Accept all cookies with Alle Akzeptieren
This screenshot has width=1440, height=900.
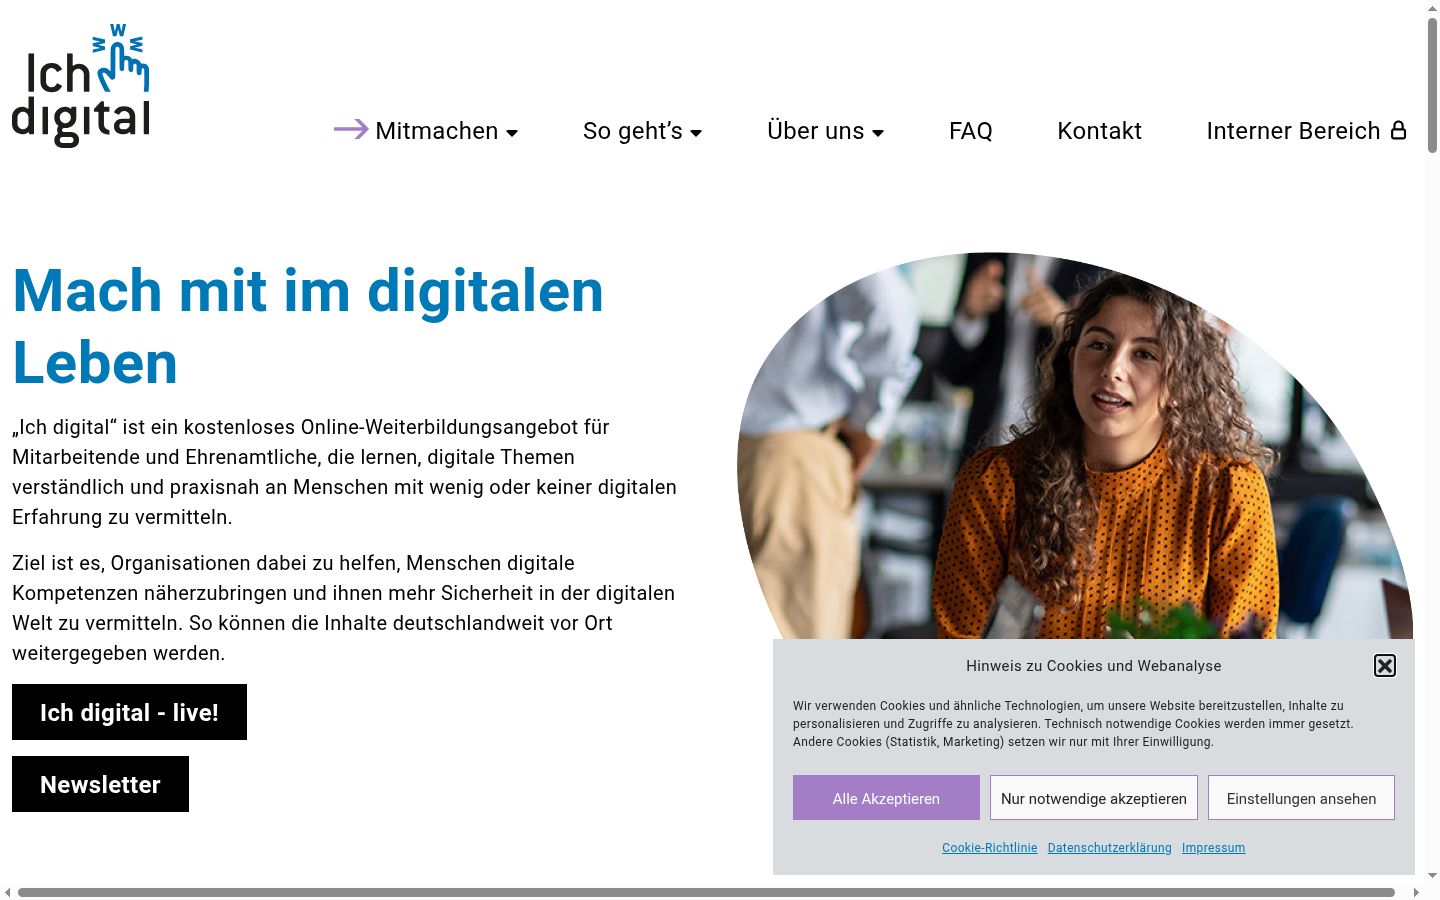coord(886,798)
